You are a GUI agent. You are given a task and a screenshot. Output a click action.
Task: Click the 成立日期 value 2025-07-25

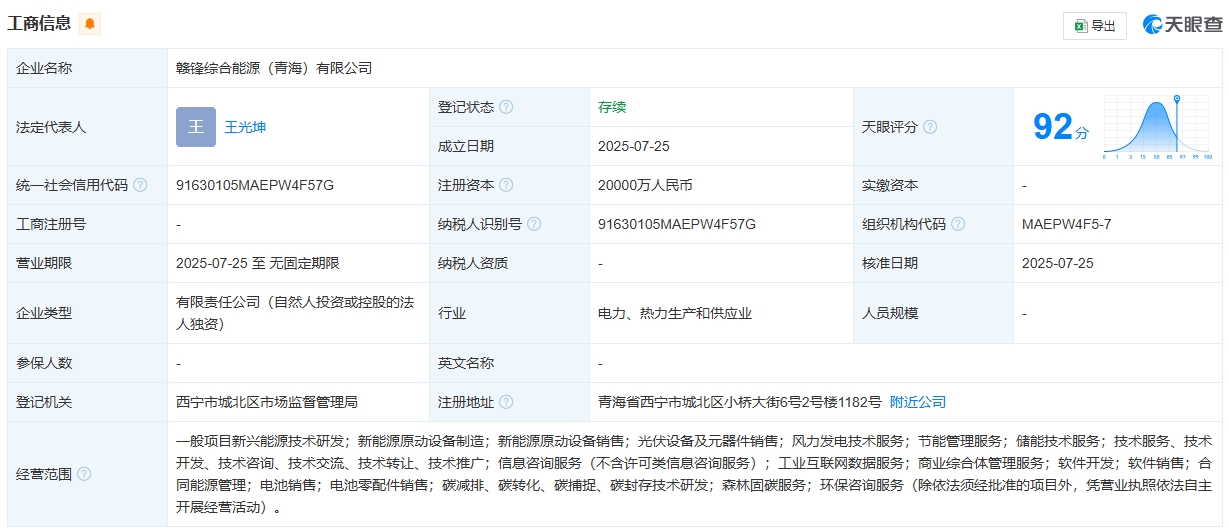coord(634,146)
